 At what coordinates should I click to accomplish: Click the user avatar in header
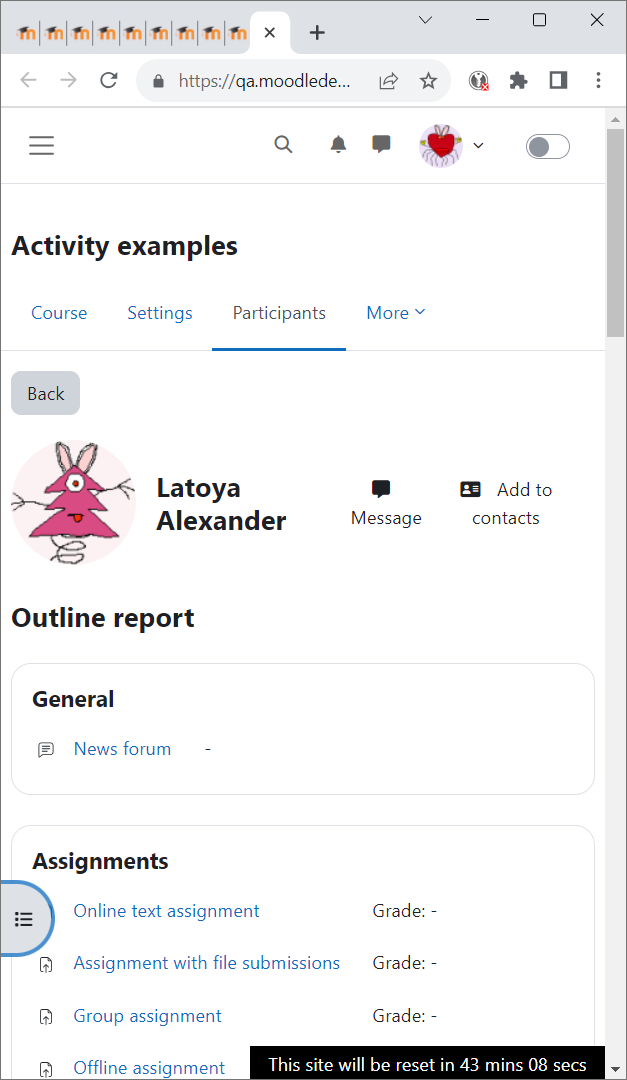pos(441,146)
